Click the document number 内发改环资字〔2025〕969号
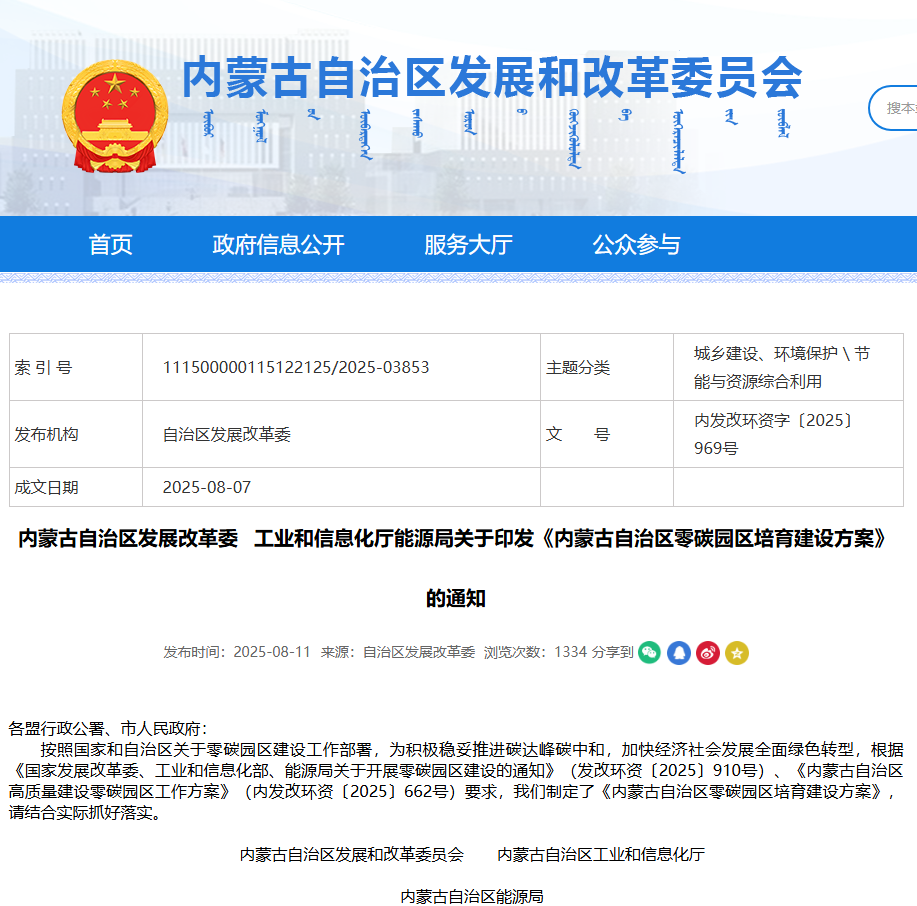Image resolution: width=917 pixels, height=906 pixels. (774, 434)
